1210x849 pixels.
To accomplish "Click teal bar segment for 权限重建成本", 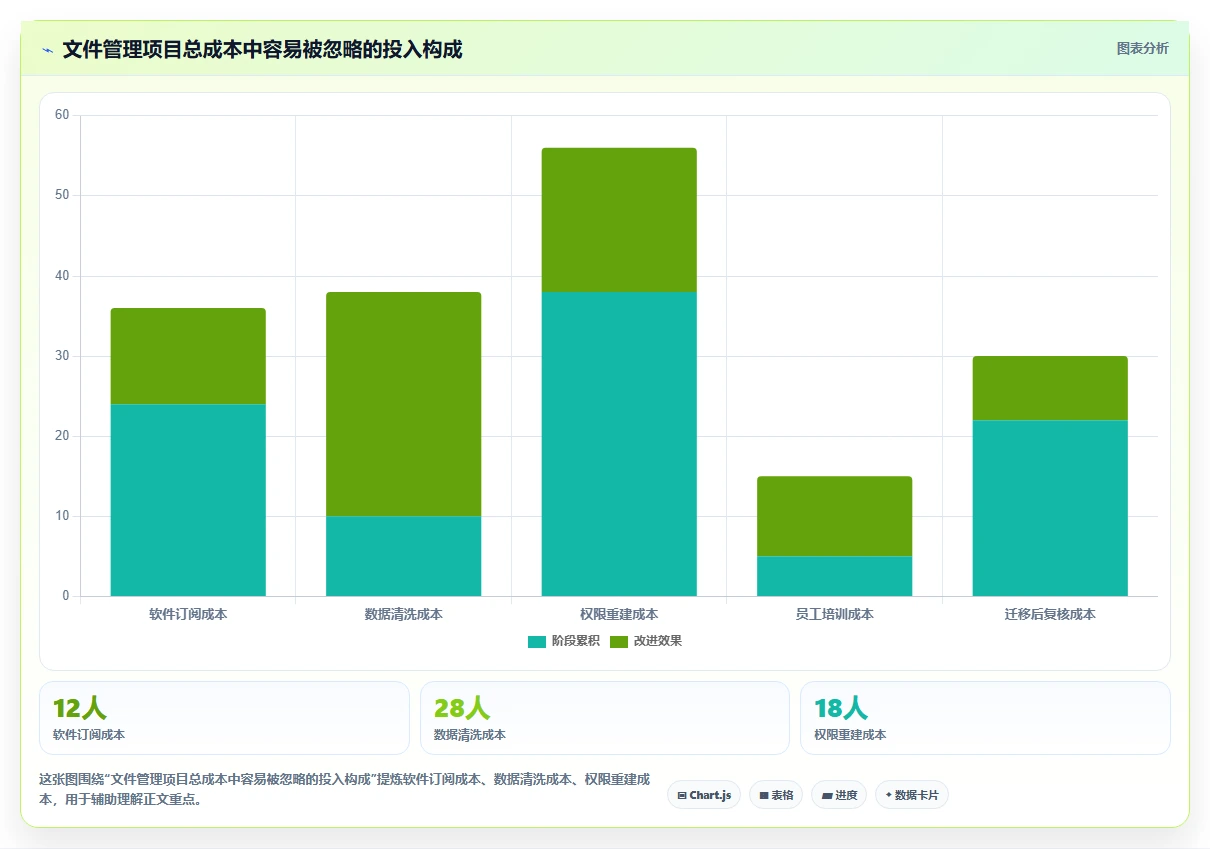I will pyautogui.click(x=619, y=444).
